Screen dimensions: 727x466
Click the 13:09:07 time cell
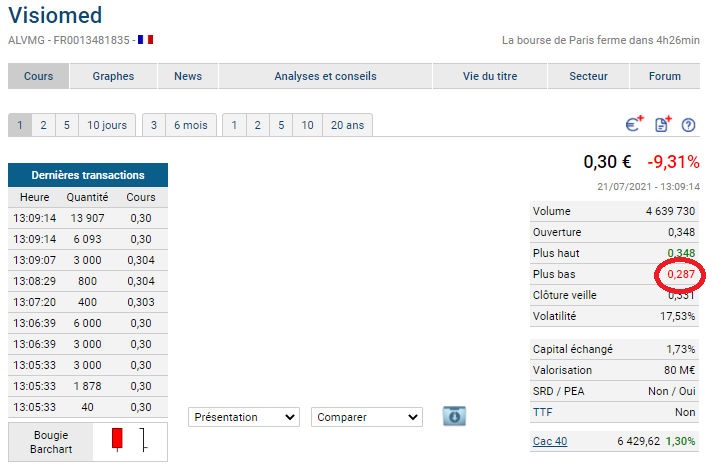tap(34, 260)
